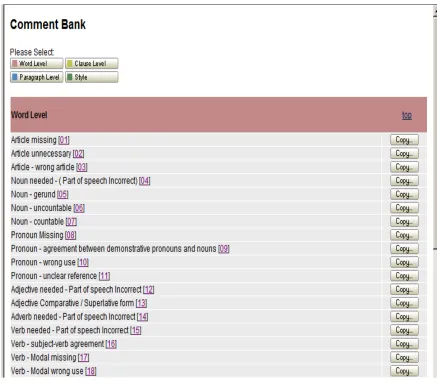
Task: Copy the Noun needed comment
Action: point(404,181)
